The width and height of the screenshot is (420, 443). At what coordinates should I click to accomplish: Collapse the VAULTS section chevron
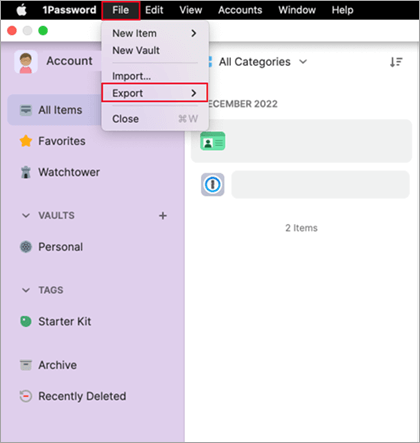click(26, 216)
